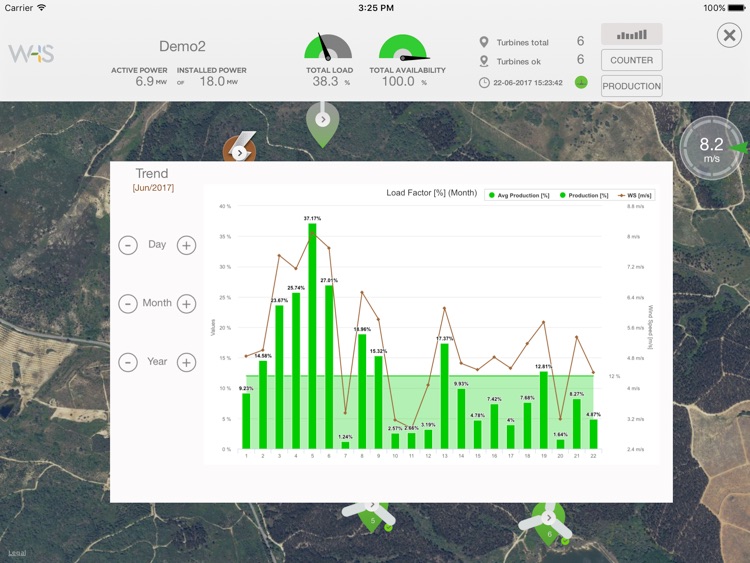Select turbine 6 marker on map

pyautogui.click(x=548, y=525)
